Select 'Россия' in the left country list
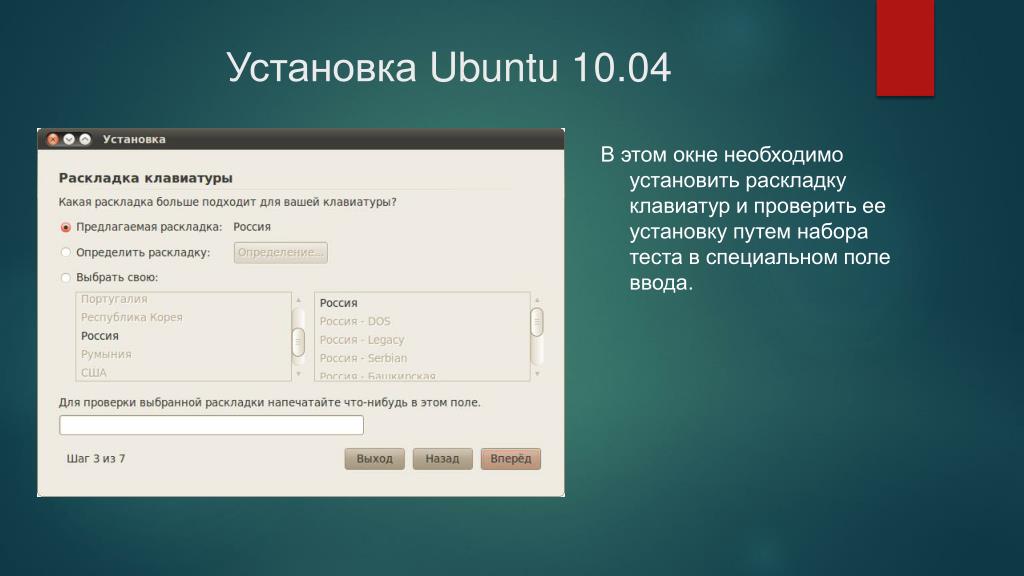The height and width of the screenshot is (576, 1024). tap(183, 336)
